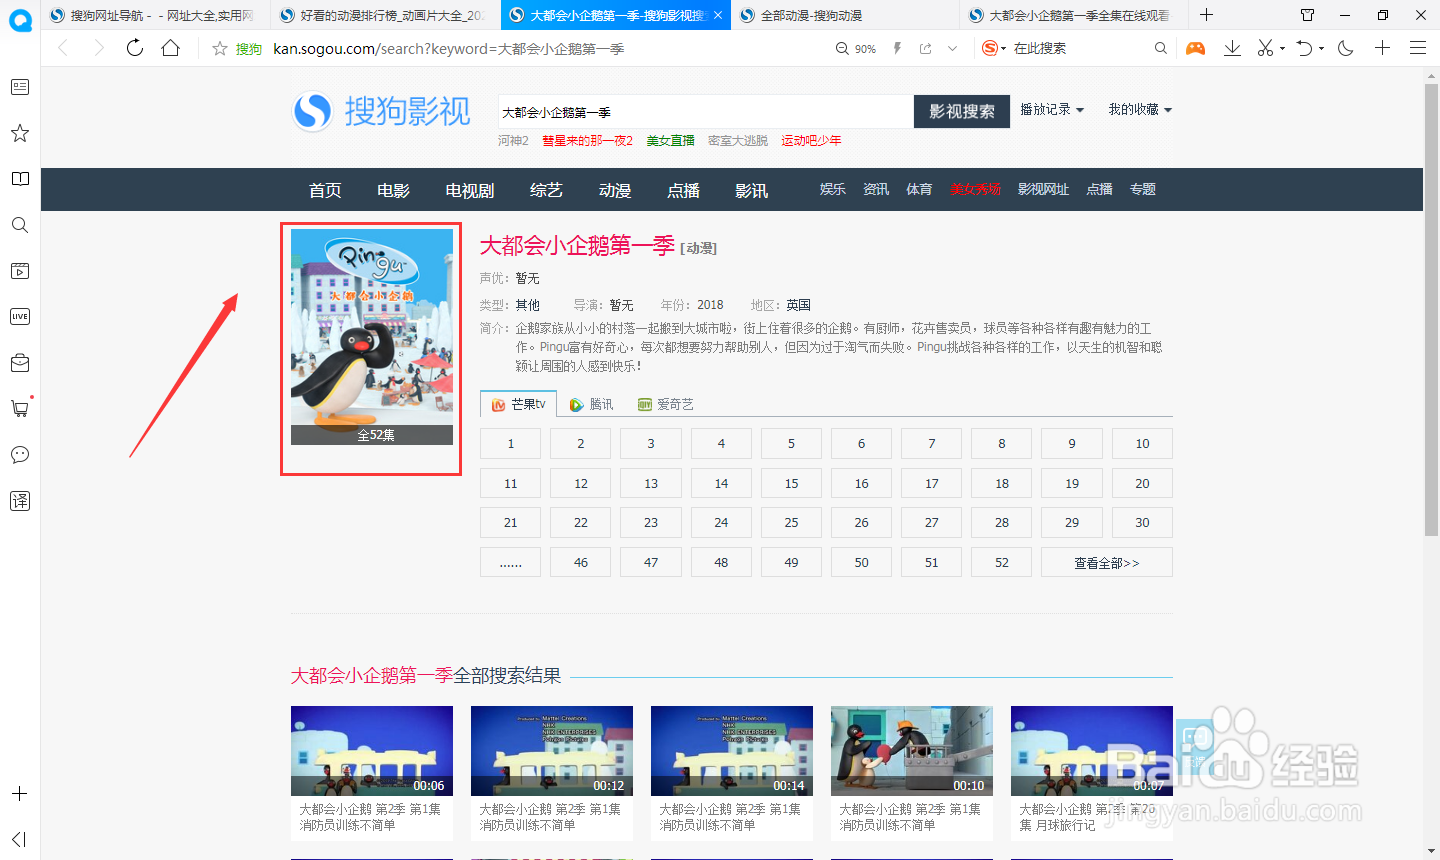
Task: Switch to 全部动漫-搜狗动漫 browser tab
Action: click(x=845, y=15)
